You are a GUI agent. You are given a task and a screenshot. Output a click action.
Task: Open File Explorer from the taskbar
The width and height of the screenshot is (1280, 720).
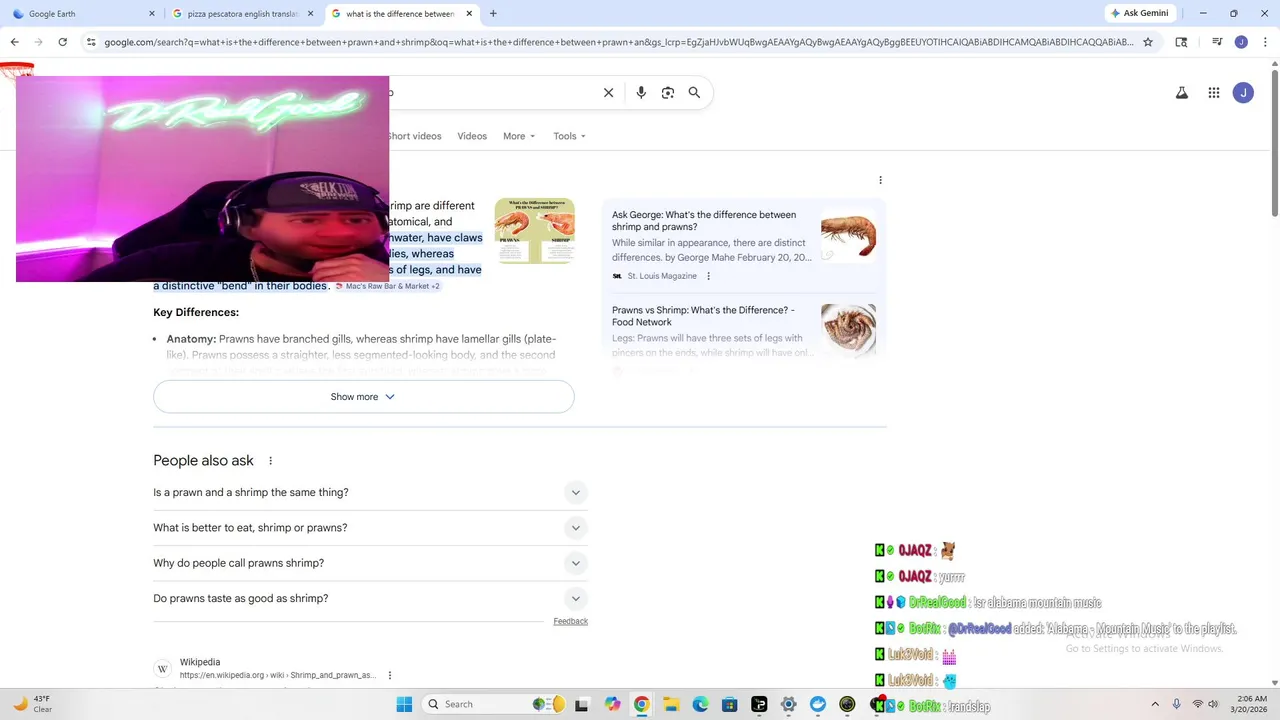pos(671,704)
